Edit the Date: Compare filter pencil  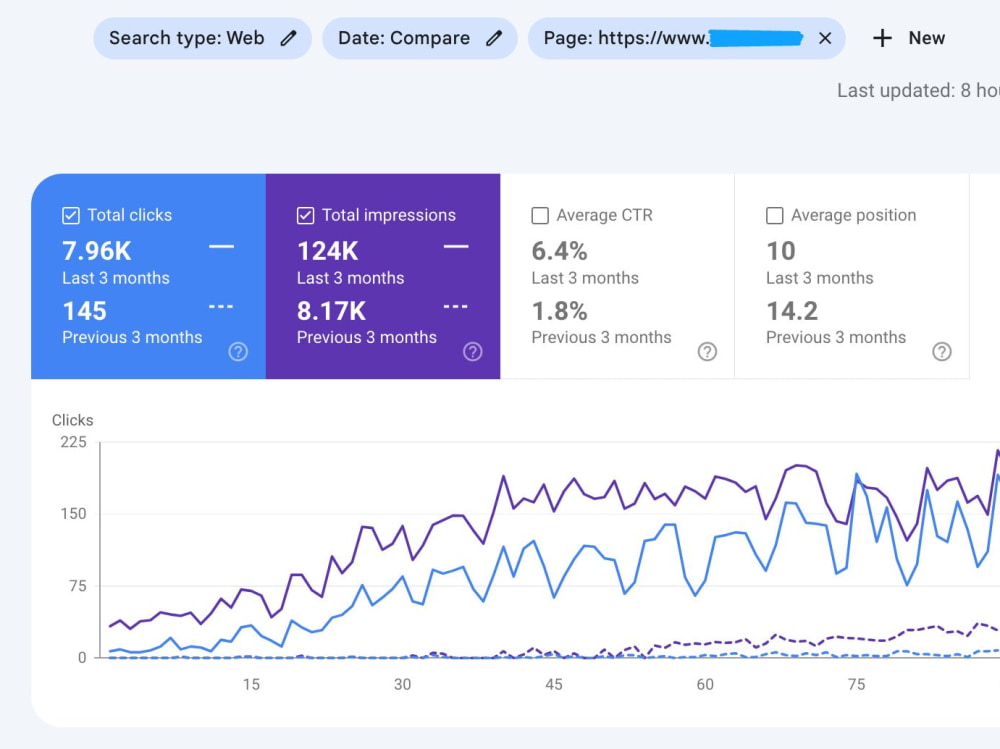494,38
